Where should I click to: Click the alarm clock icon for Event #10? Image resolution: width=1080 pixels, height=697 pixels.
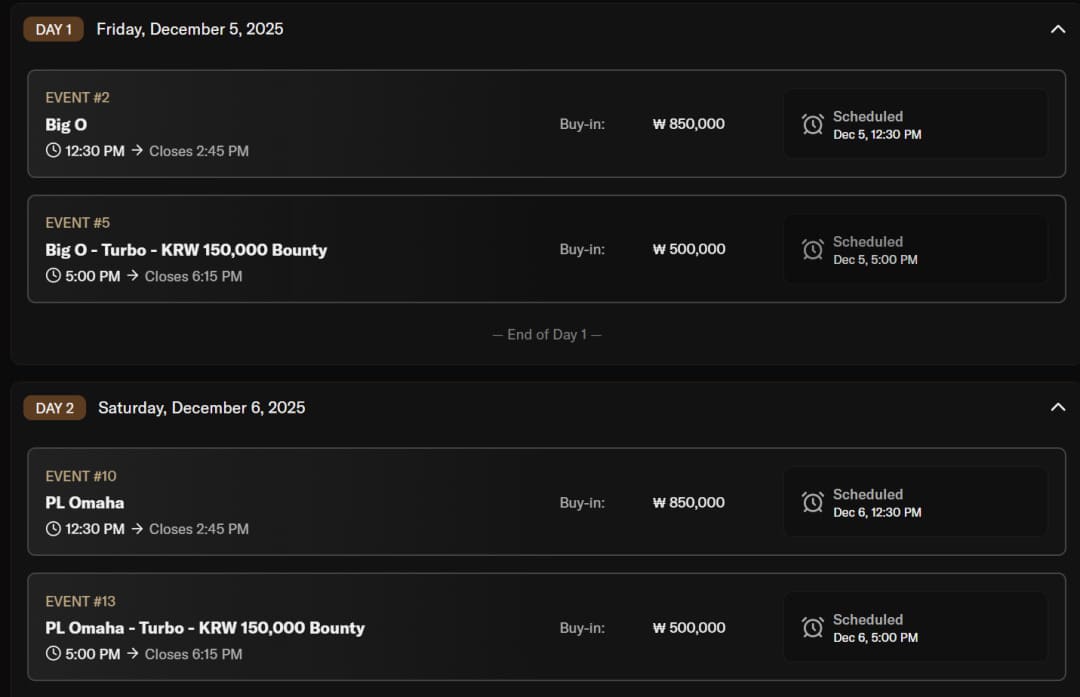click(x=813, y=502)
